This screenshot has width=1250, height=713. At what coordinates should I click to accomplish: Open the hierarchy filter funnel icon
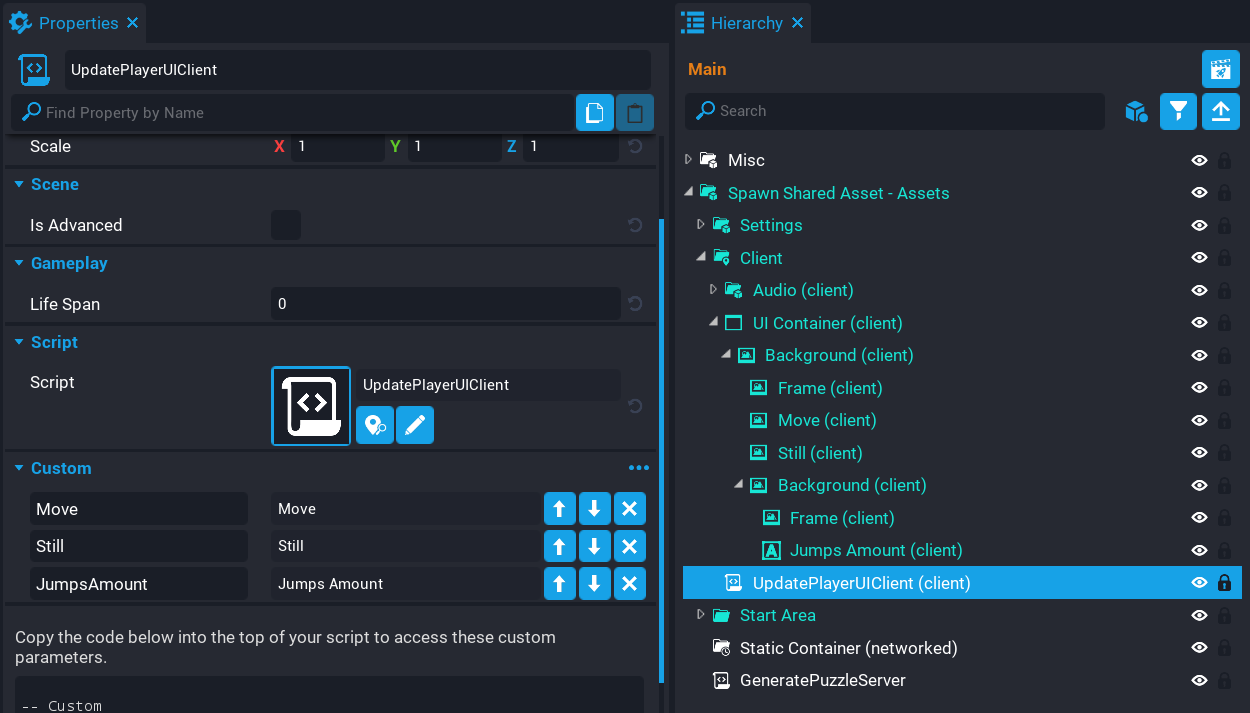coord(1178,111)
